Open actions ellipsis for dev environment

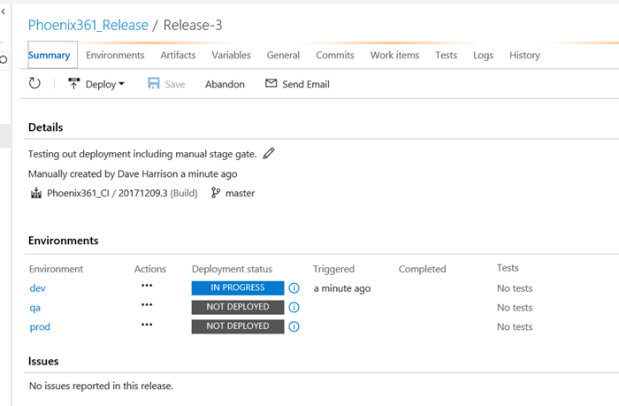pyautogui.click(x=147, y=287)
